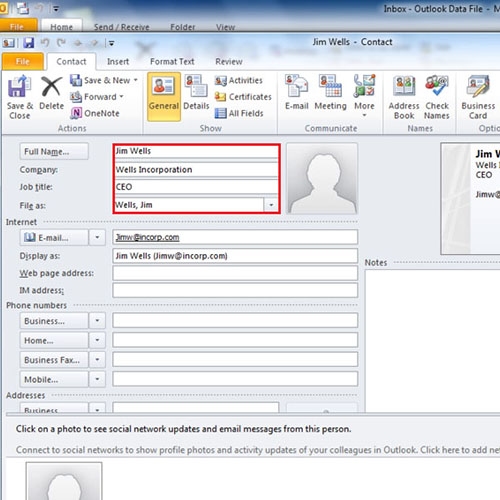This screenshot has height=500, width=500.
Task: Open the Home phone type dropdown
Action: tap(97, 340)
